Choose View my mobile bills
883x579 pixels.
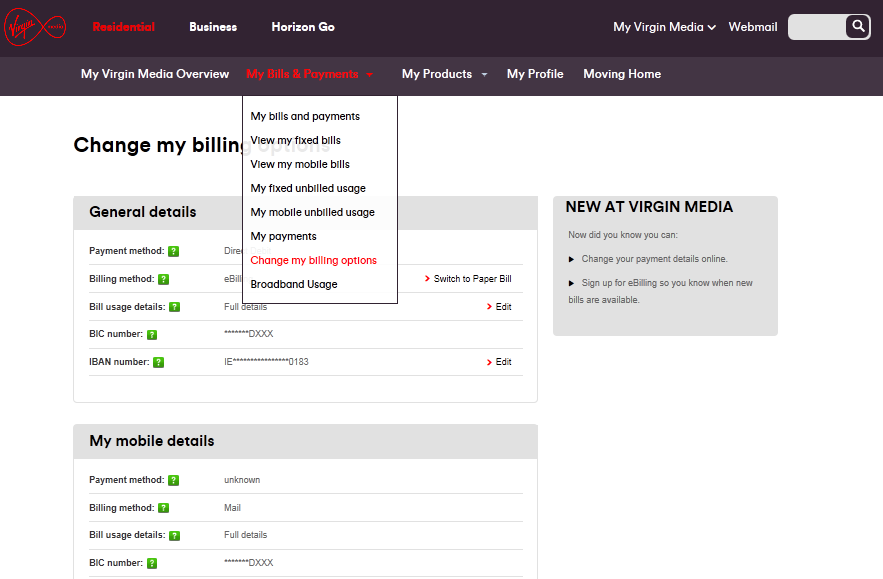[x=300, y=164]
